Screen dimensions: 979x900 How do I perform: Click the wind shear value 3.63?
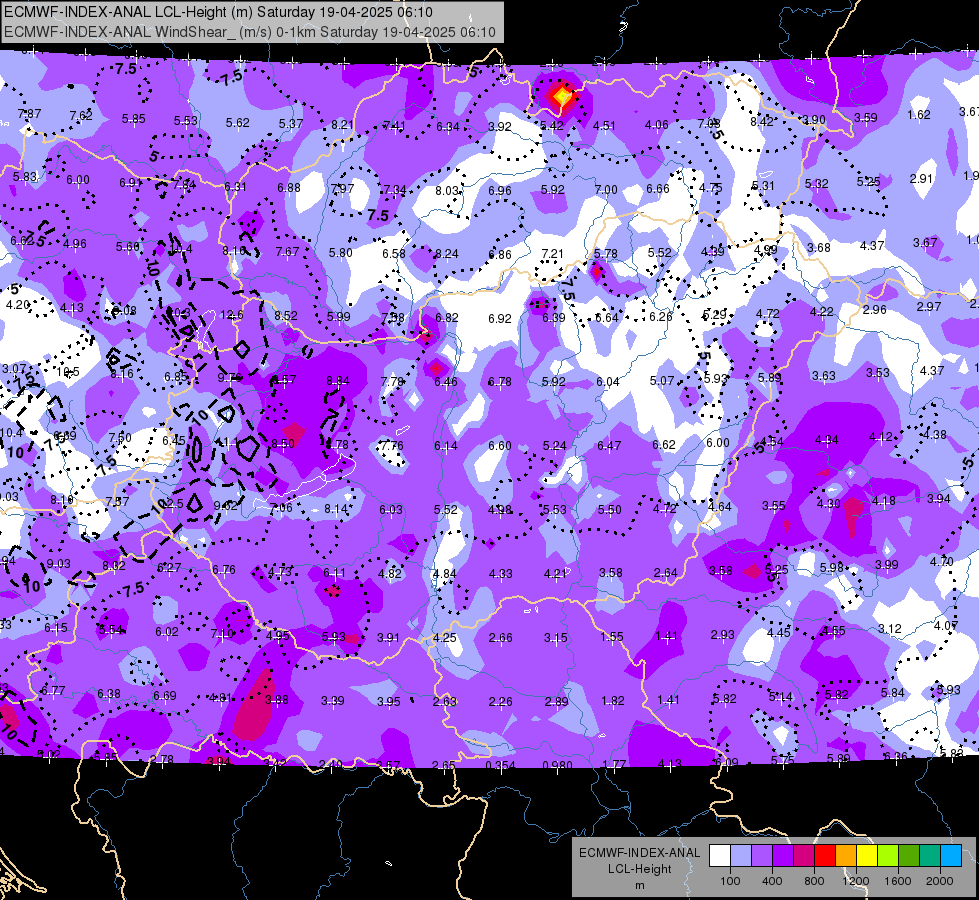click(x=824, y=375)
